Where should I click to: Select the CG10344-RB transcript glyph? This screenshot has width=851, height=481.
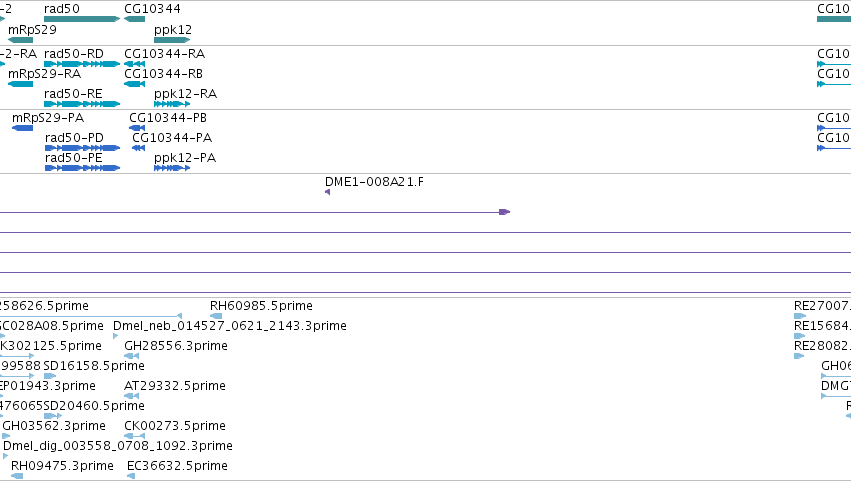point(134,84)
